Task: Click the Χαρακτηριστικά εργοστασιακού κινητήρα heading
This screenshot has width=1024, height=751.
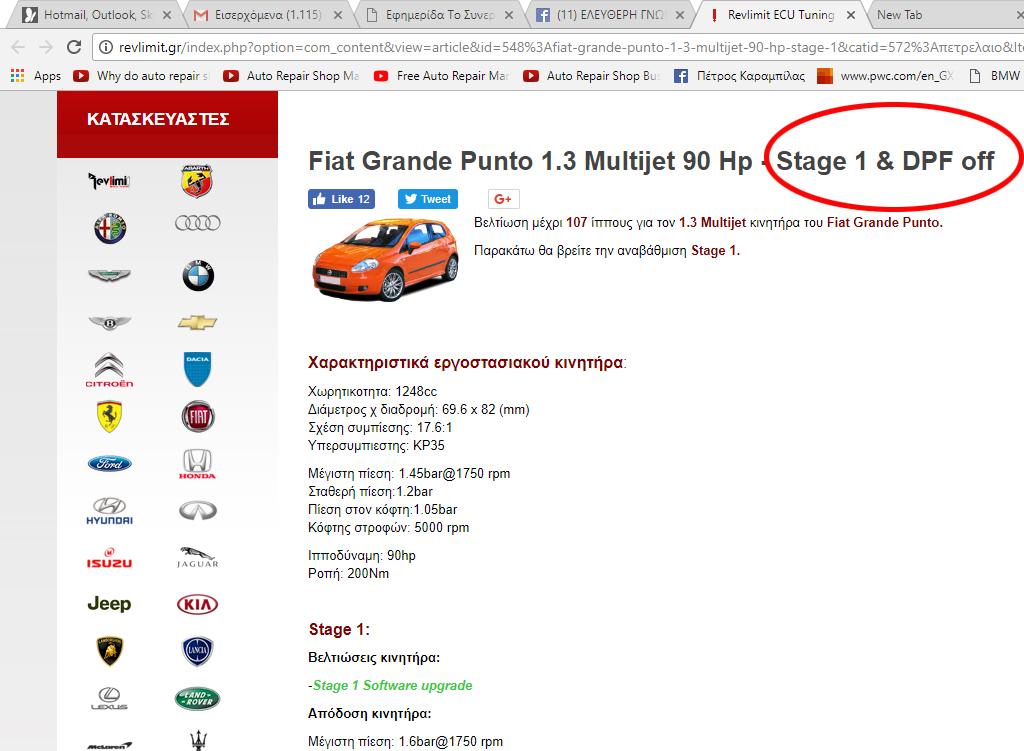Action: pyautogui.click(x=467, y=362)
